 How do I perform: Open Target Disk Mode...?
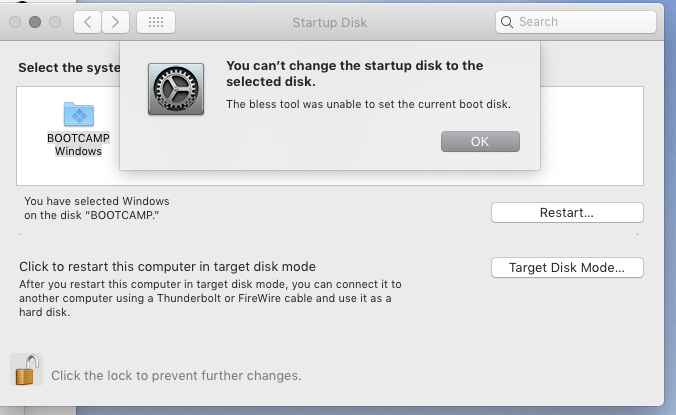click(567, 268)
